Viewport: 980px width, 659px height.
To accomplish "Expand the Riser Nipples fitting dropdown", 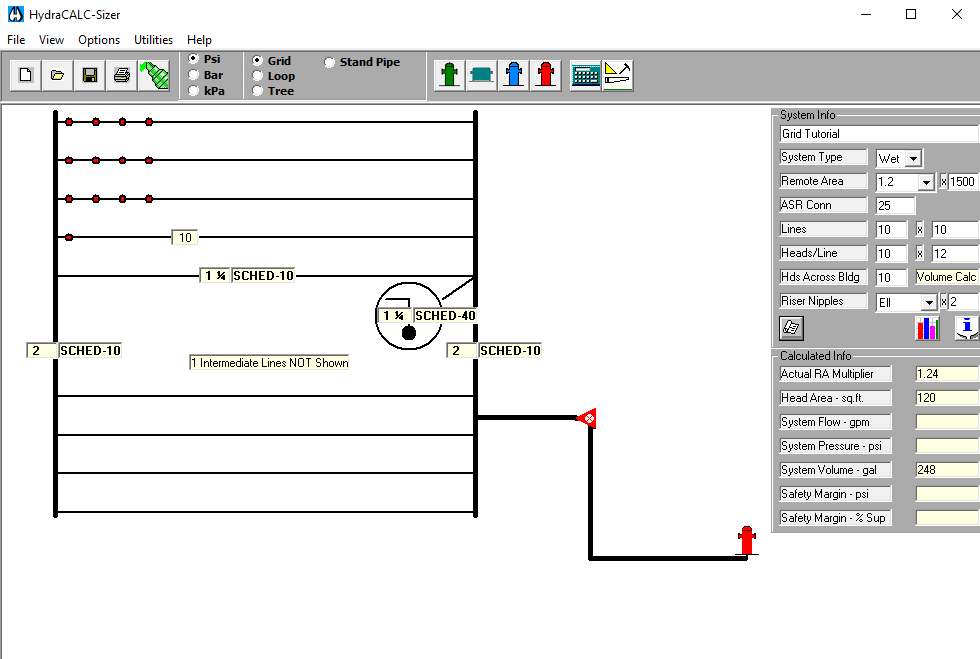I will point(929,302).
